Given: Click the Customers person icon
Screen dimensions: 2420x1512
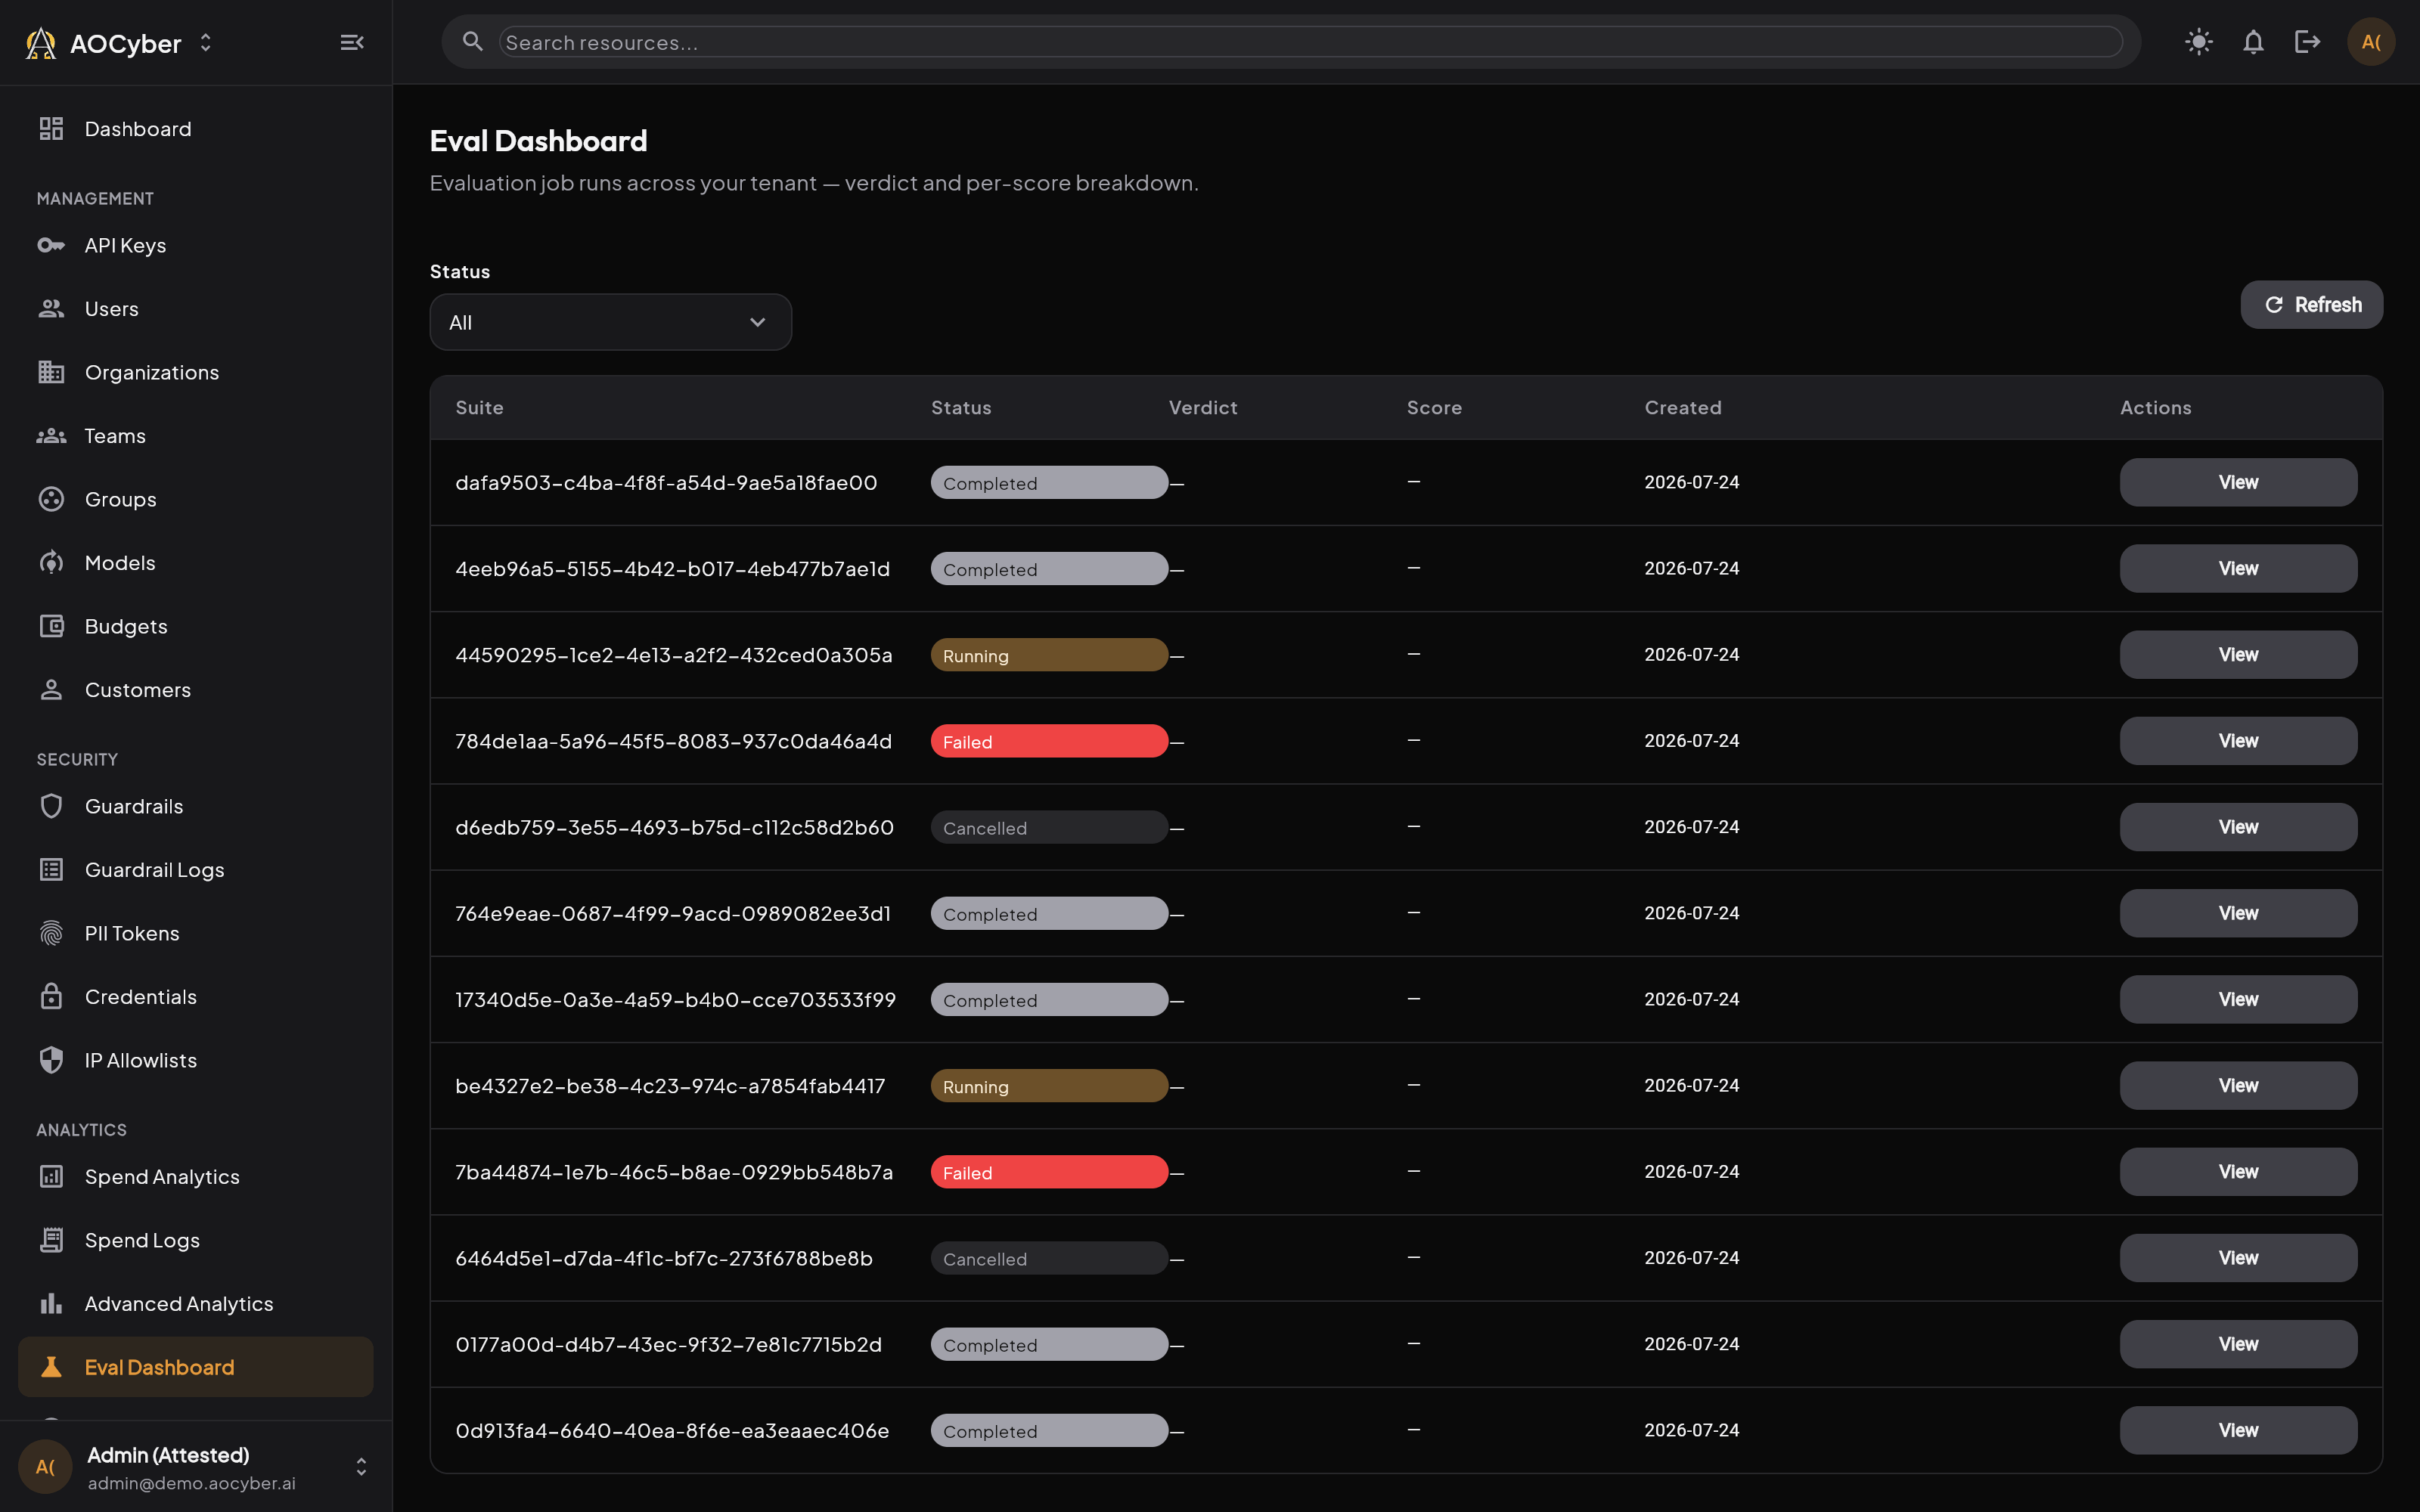Looking at the screenshot, I should pos(51,690).
